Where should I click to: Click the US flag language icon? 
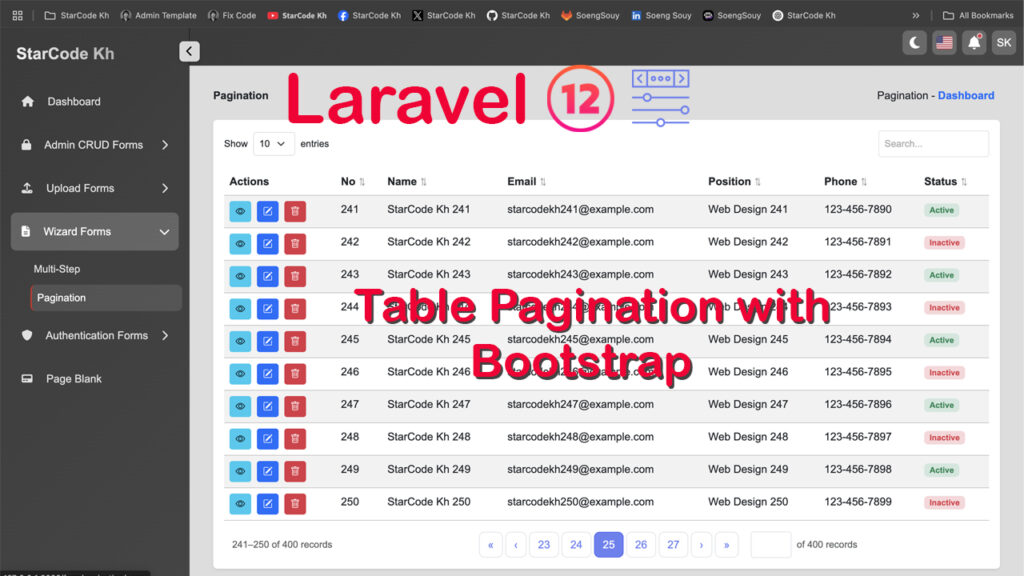pyautogui.click(x=944, y=43)
